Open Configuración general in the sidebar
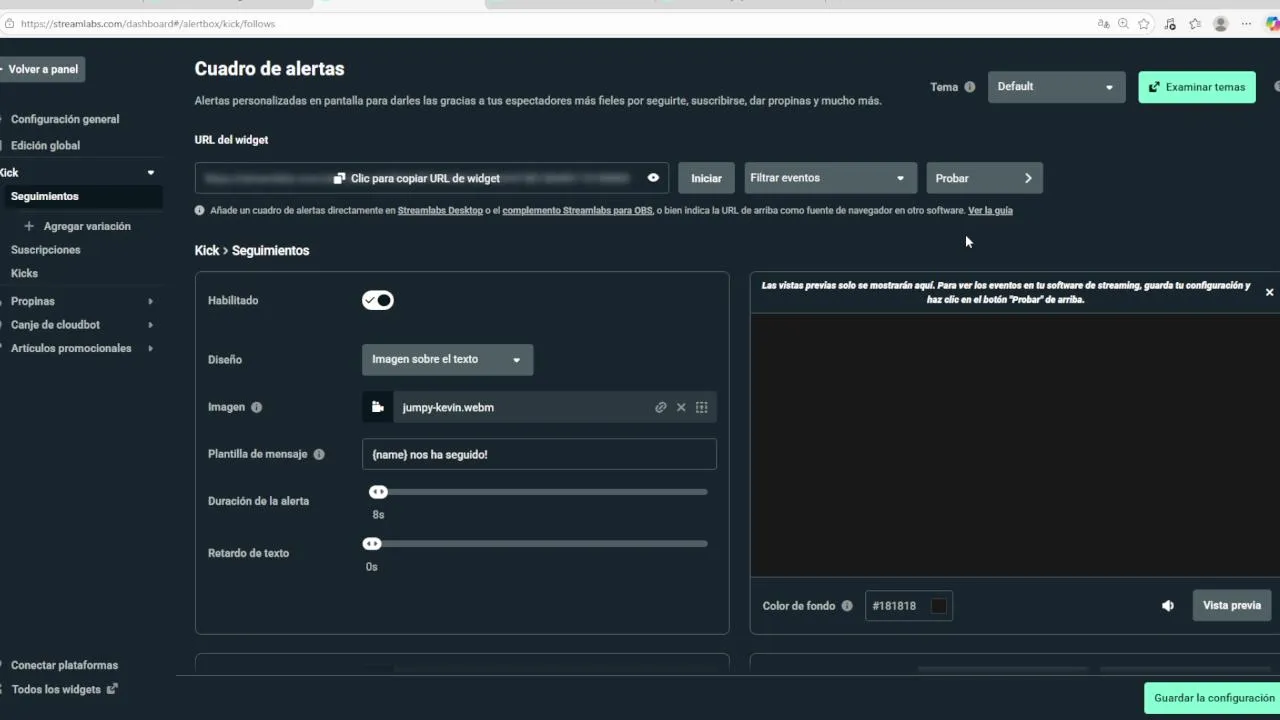The image size is (1280, 720). 65,119
